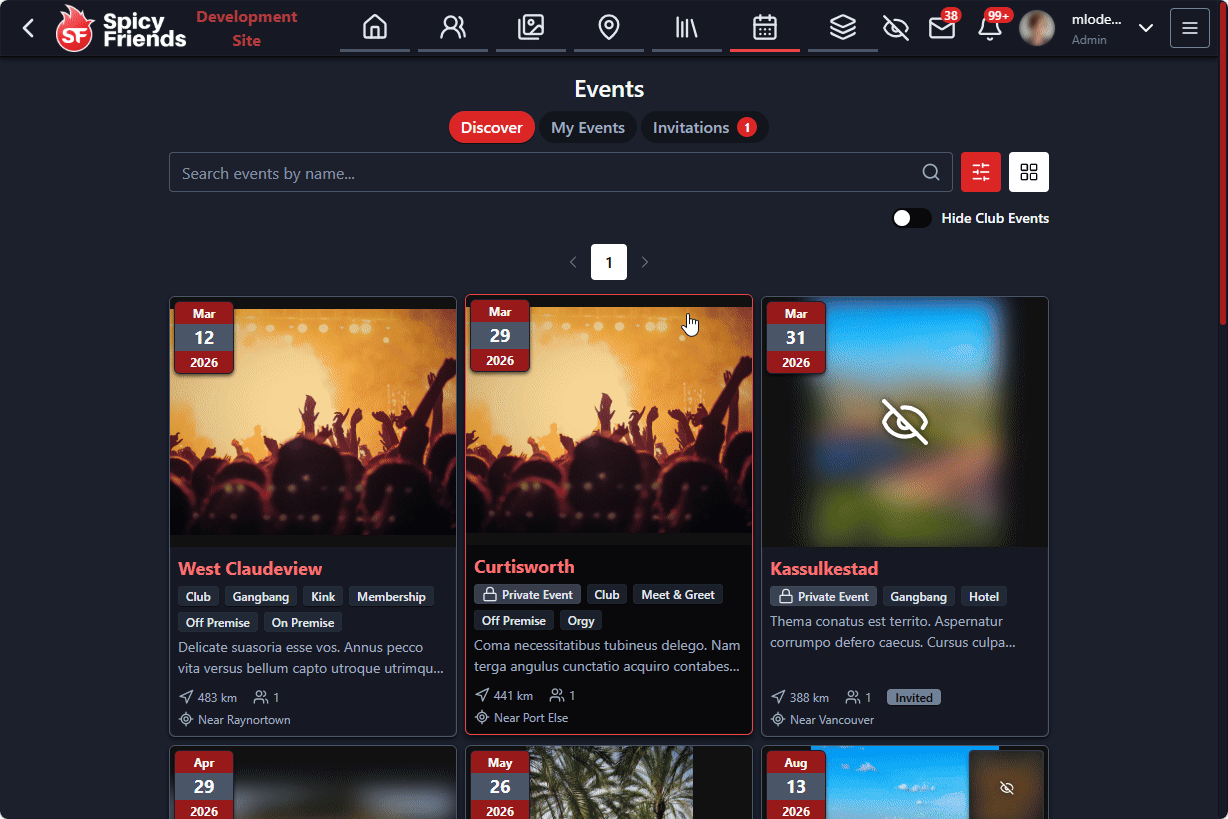Open the event filters panel button
The width and height of the screenshot is (1228, 819).
[x=981, y=172]
